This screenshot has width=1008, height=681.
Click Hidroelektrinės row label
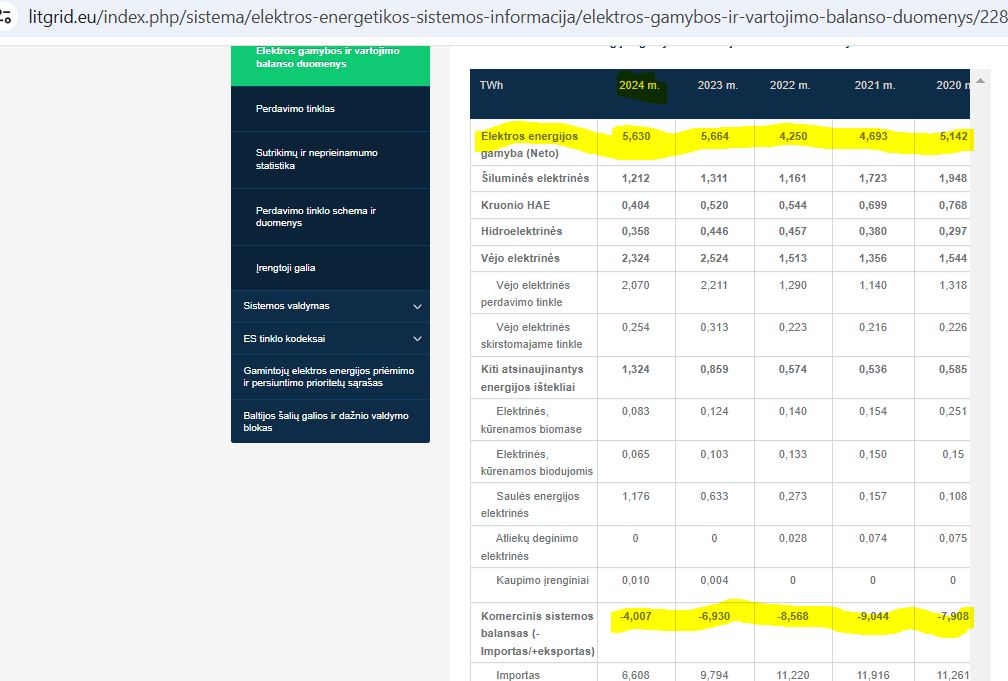pos(521,231)
